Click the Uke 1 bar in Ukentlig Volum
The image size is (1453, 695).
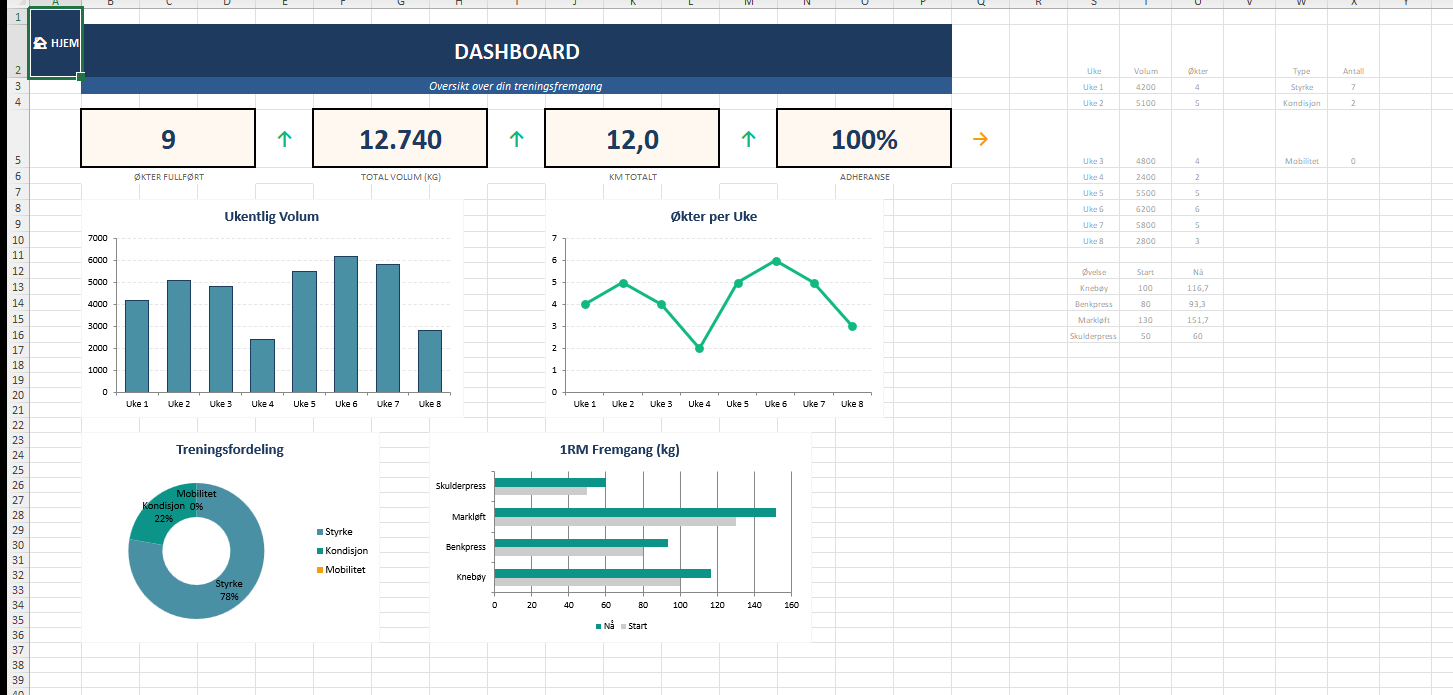pos(137,346)
